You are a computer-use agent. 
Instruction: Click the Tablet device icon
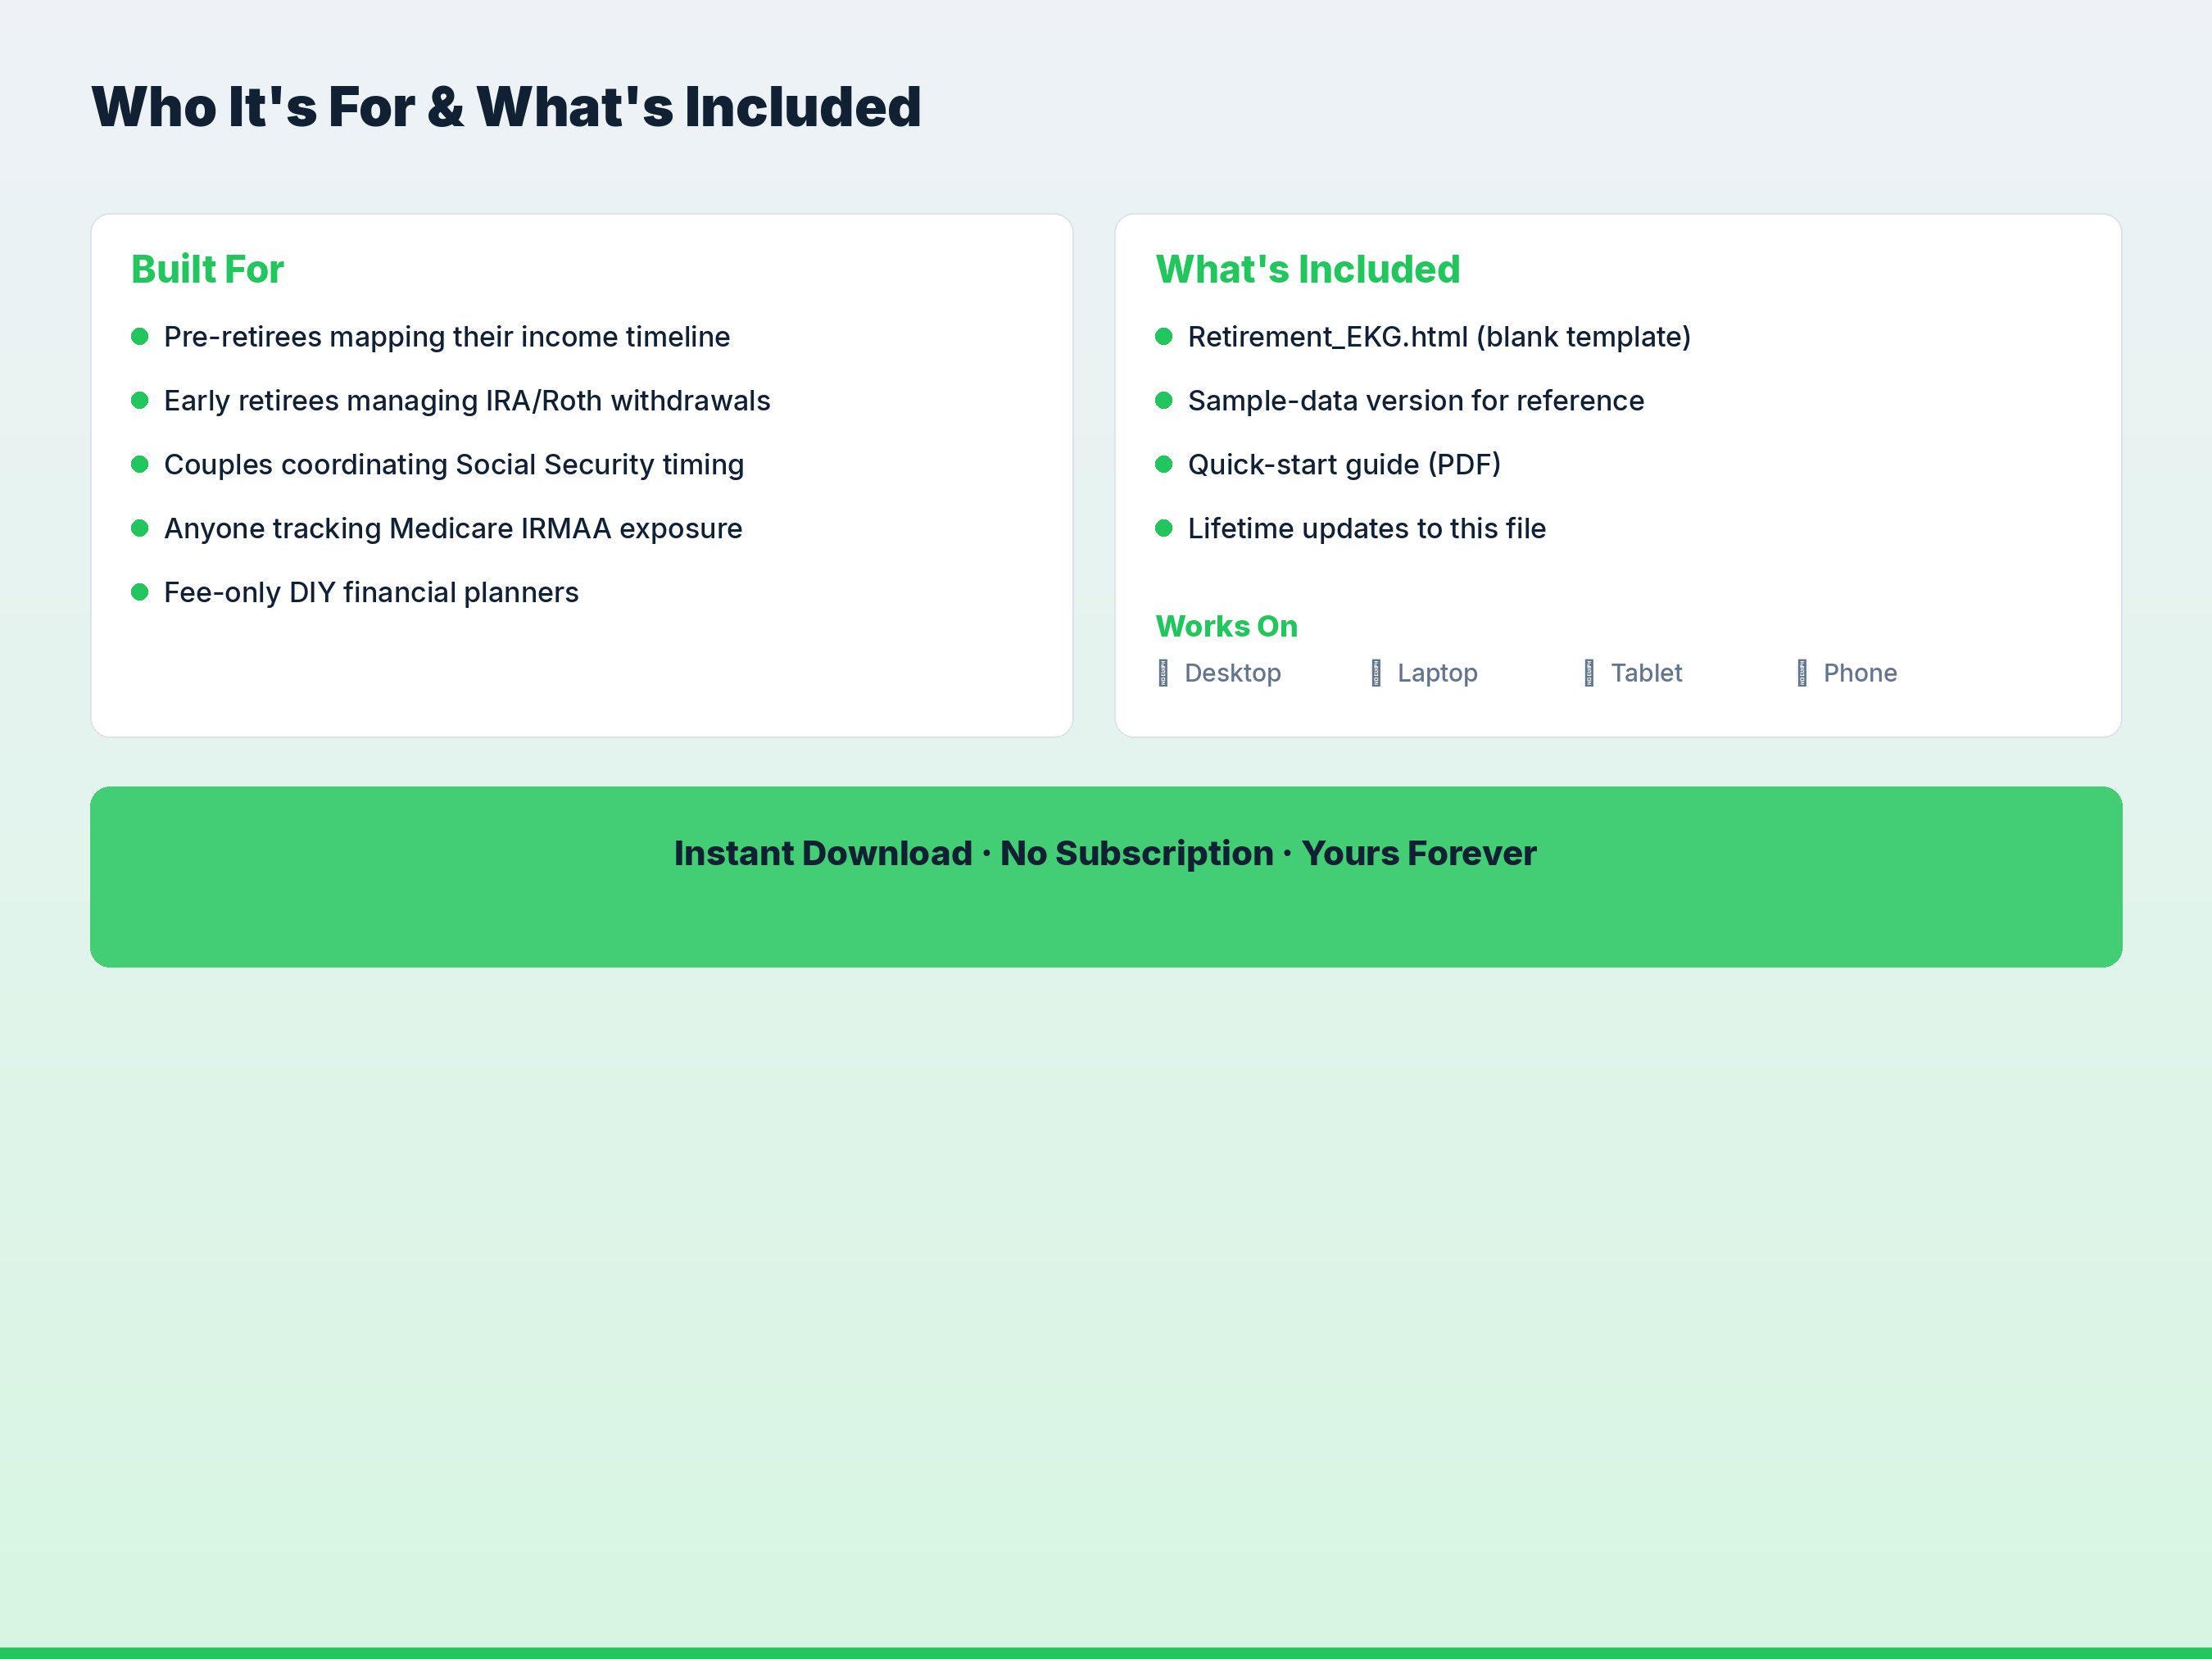(x=1589, y=673)
